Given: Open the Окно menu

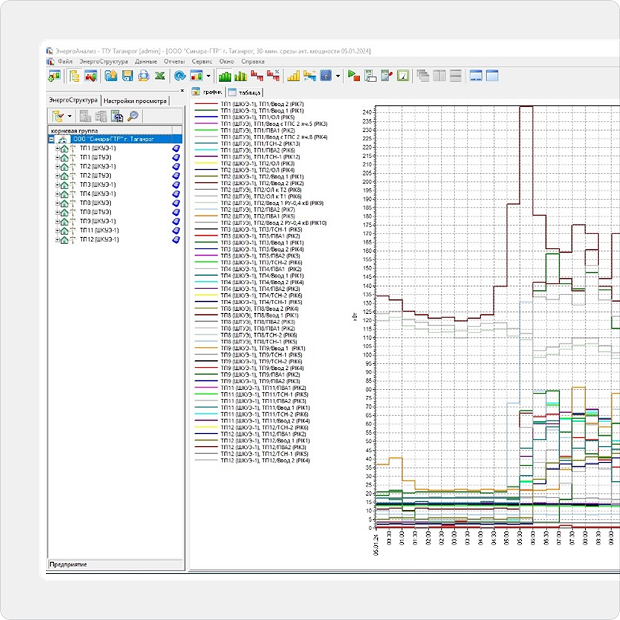Looking at the screenshot, I should 227,62.
